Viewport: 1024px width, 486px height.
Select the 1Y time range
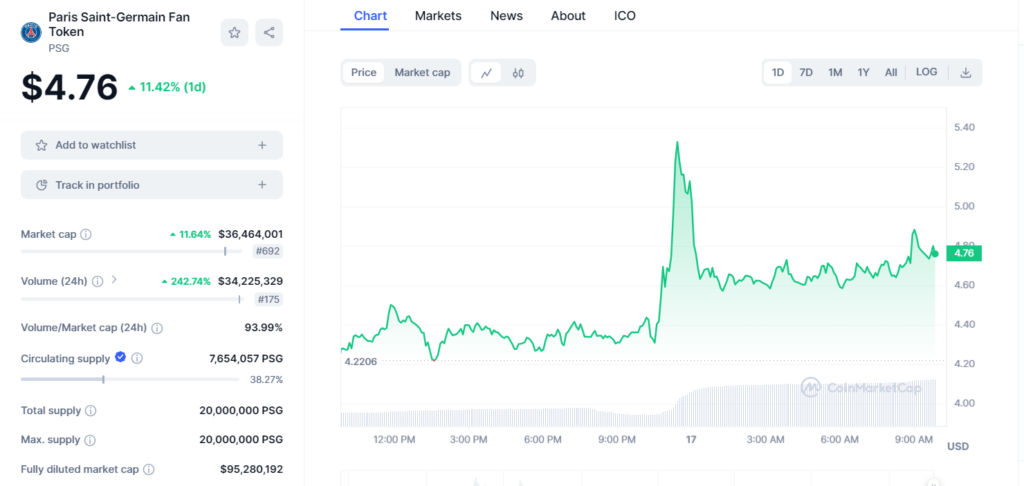[863, 73]
